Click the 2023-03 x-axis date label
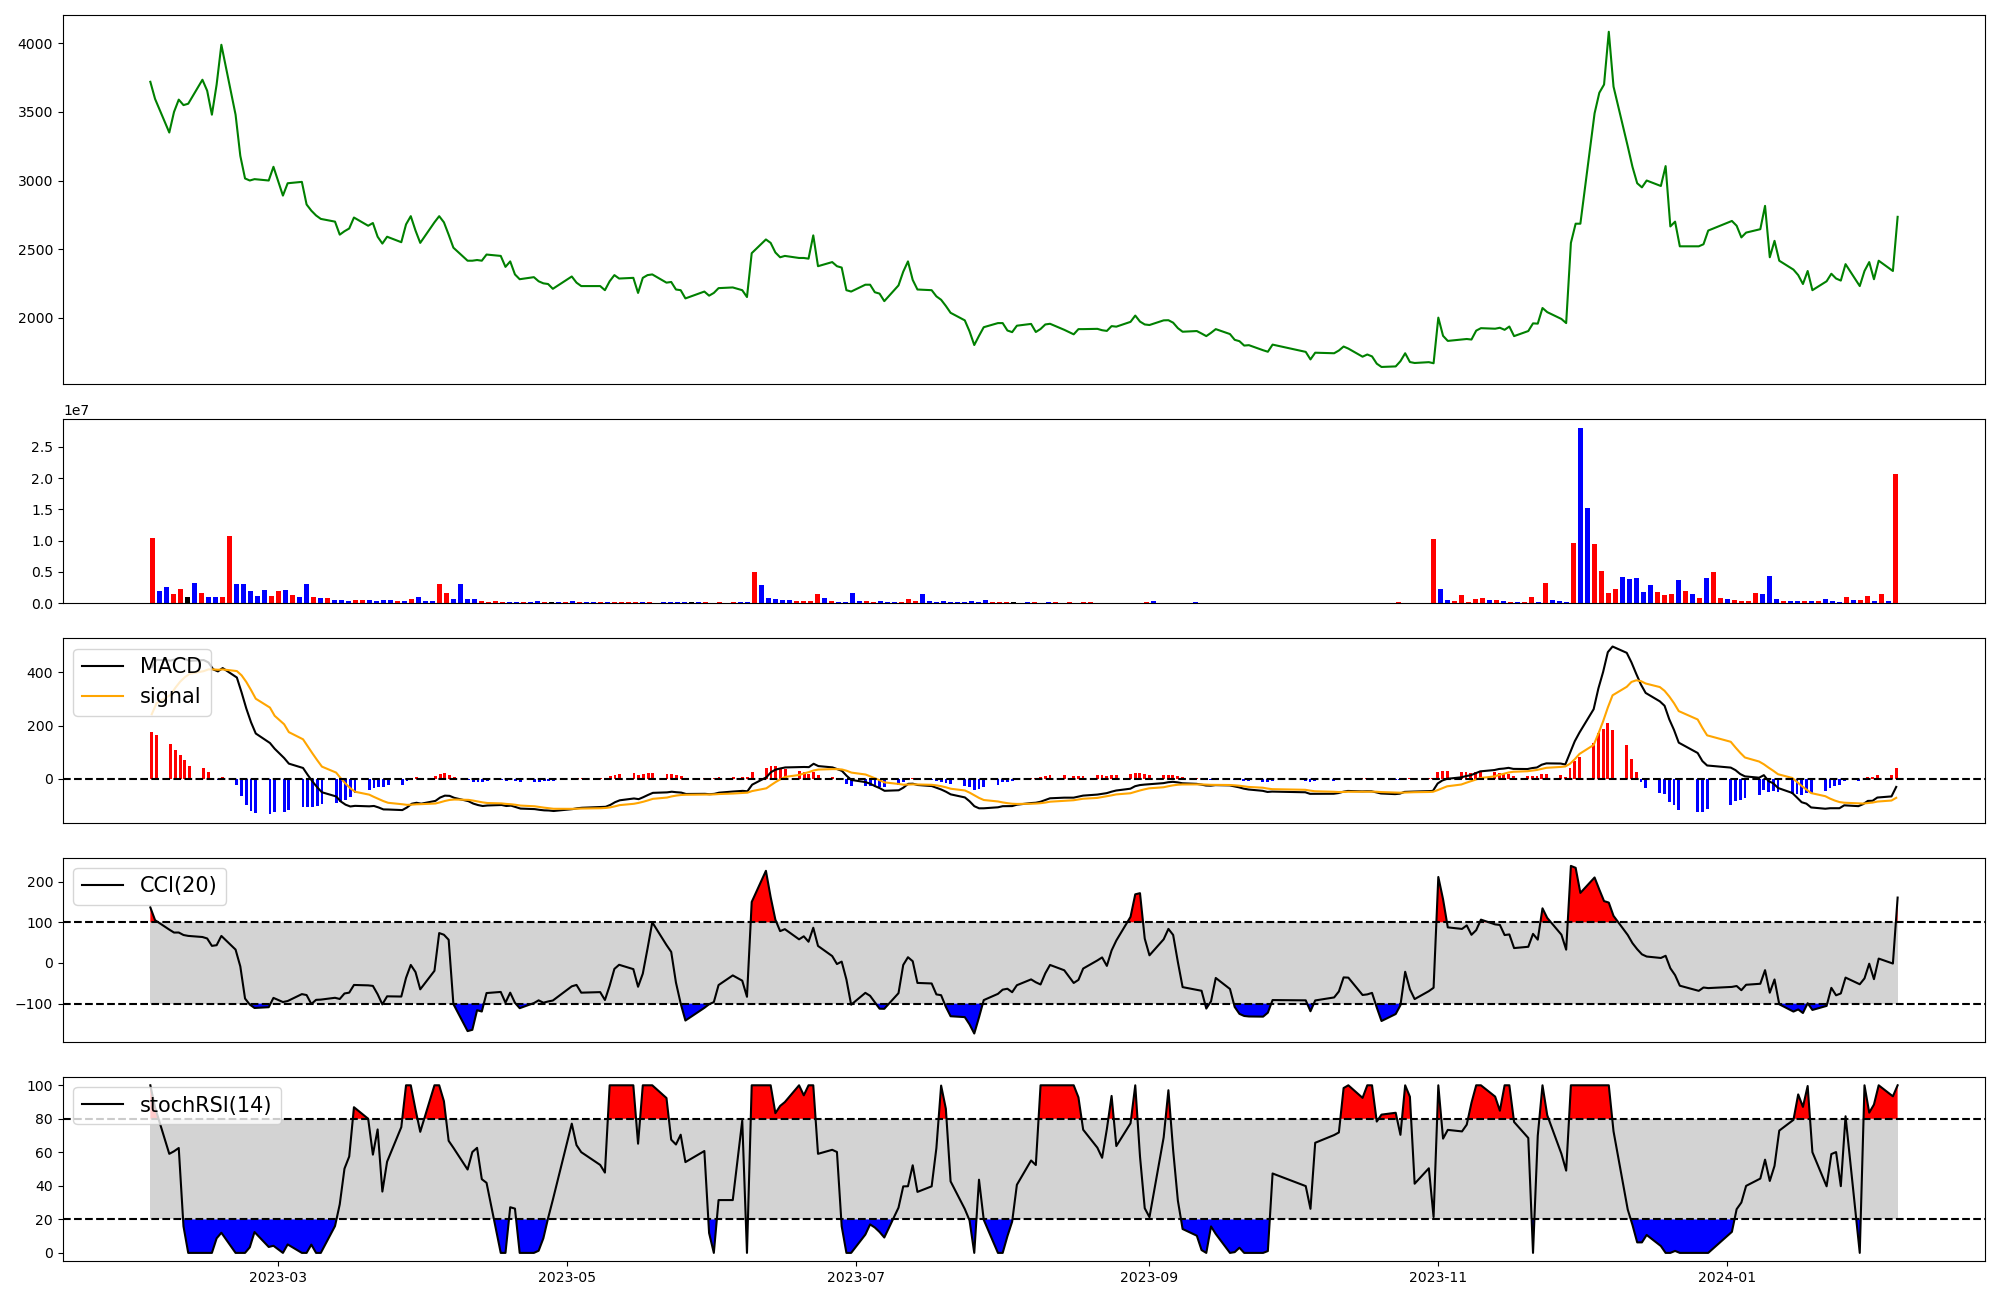 tap(278, 1277)
